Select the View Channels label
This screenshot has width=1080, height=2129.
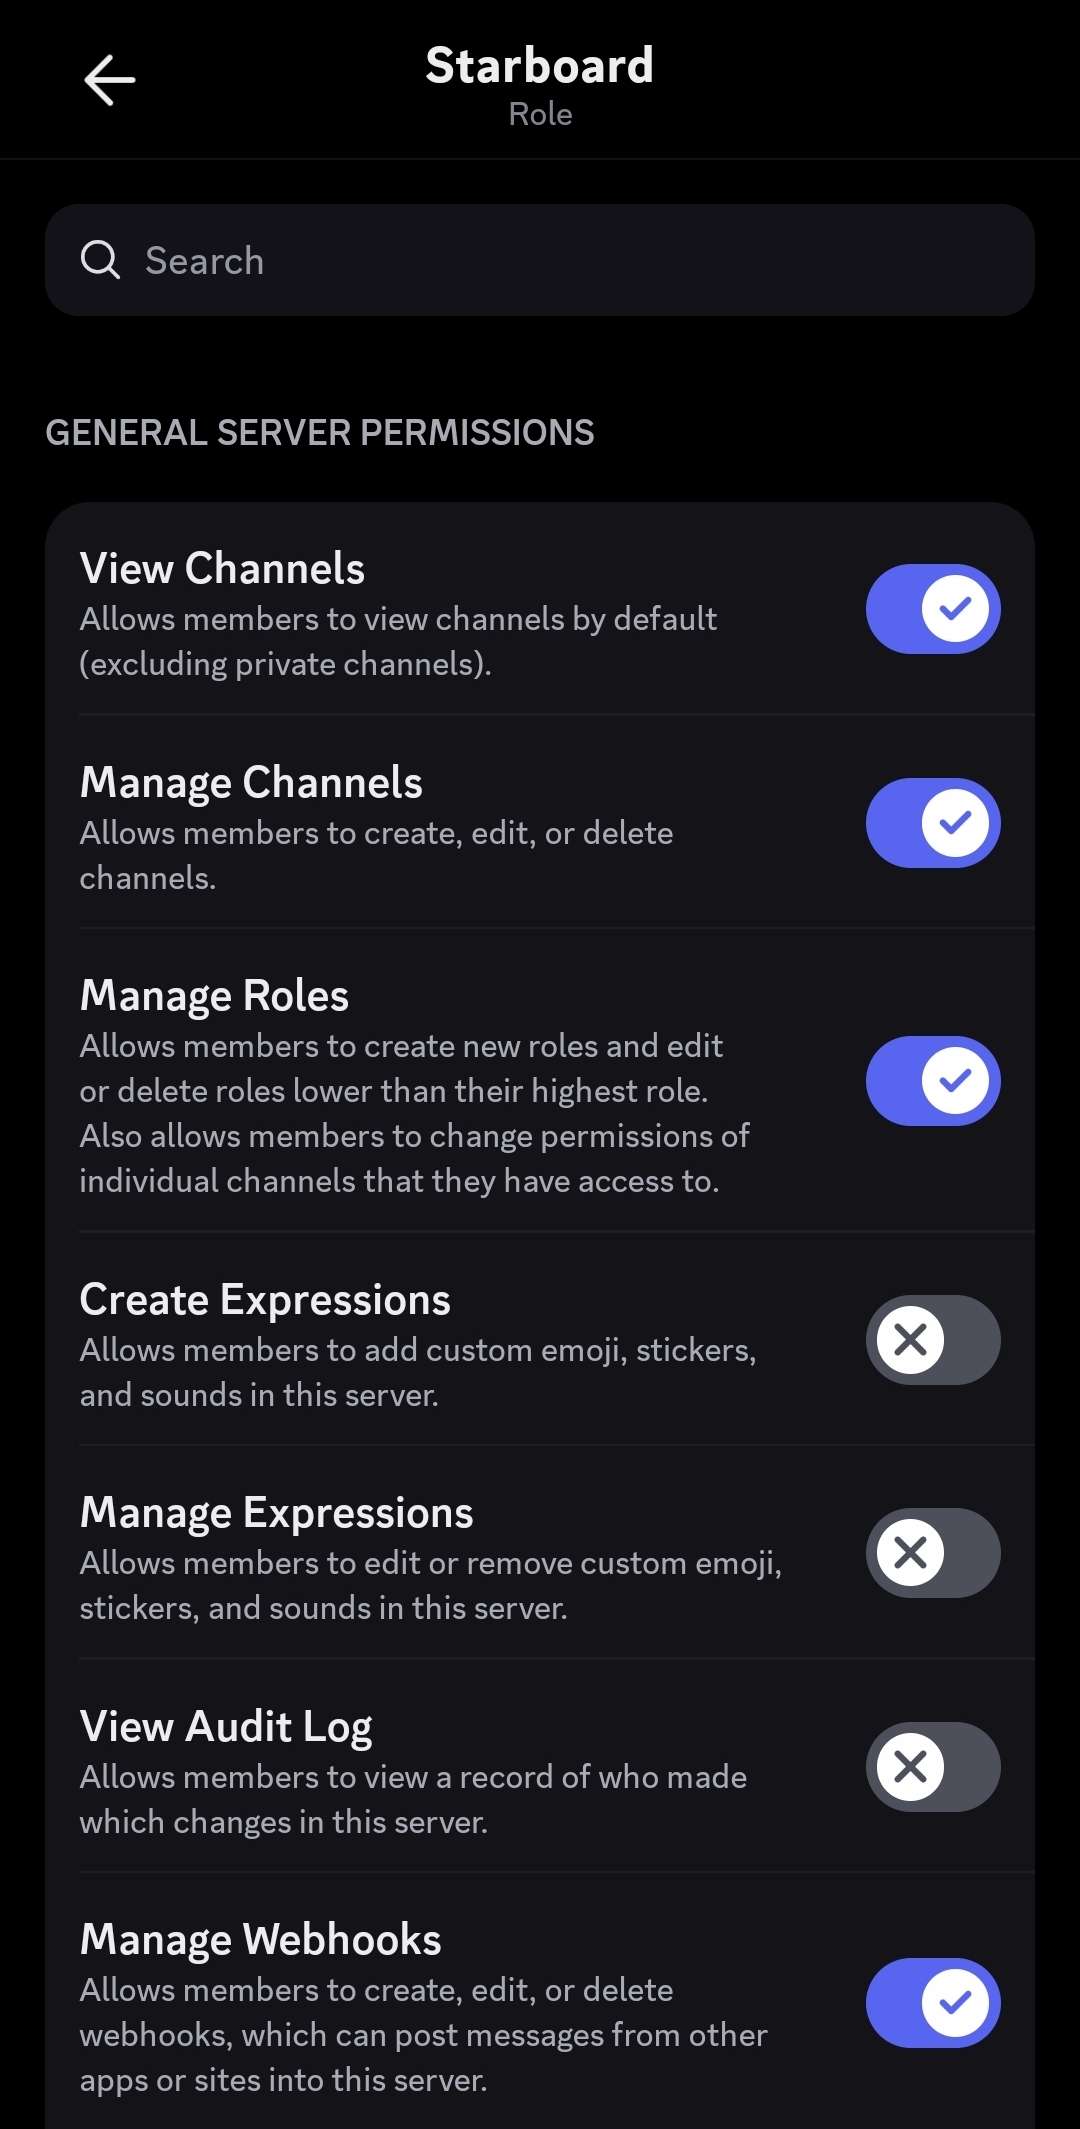click(222, 568)
